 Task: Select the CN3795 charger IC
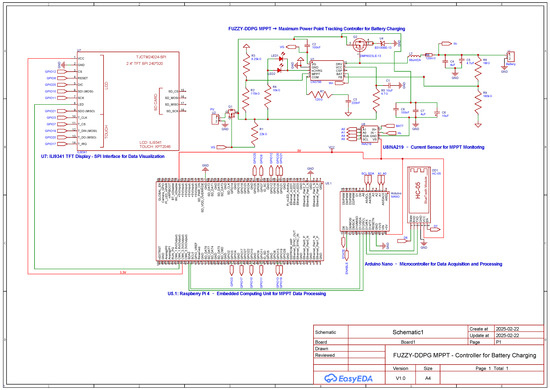pyautogui.click(x=327, y=70)
